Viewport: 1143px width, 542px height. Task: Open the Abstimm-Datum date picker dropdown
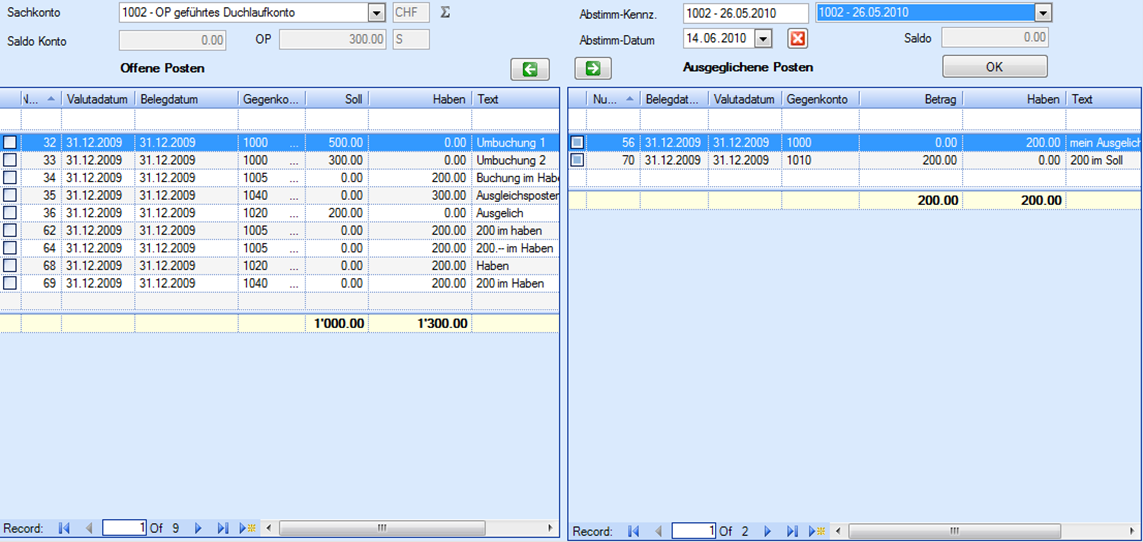point(763,38)
